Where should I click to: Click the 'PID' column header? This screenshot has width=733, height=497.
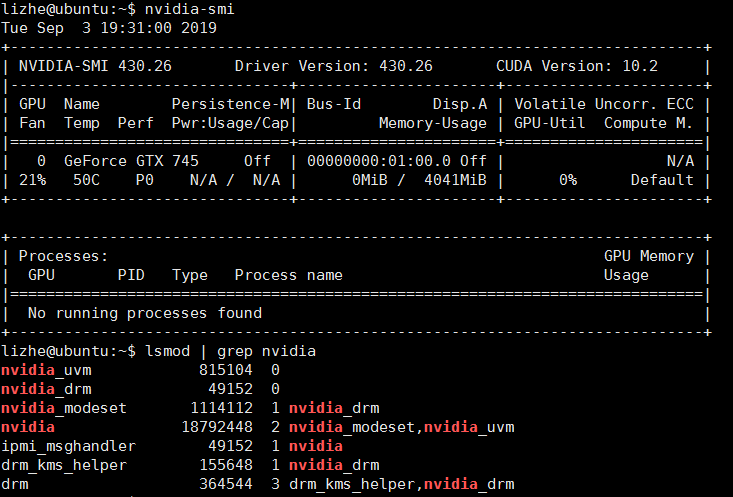pyautogui.click(x=131, y=275)
